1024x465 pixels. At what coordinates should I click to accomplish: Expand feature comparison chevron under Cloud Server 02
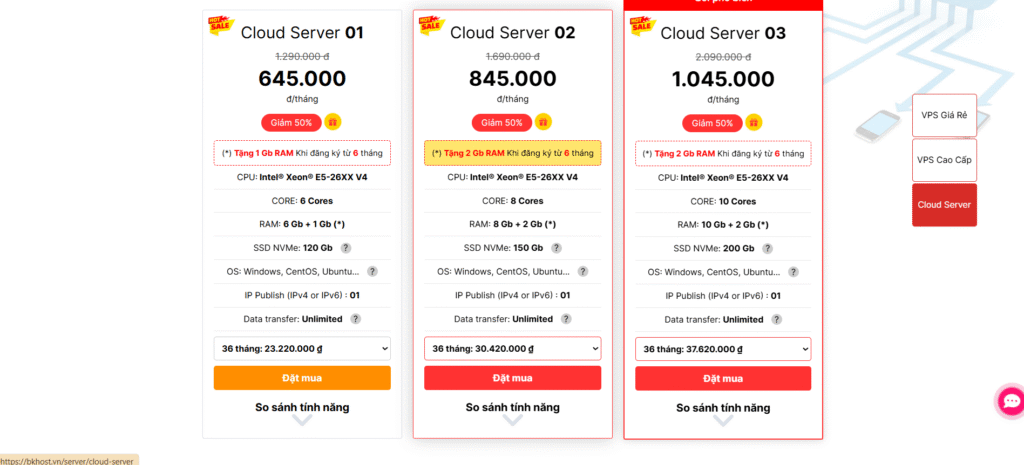(512, 421)
